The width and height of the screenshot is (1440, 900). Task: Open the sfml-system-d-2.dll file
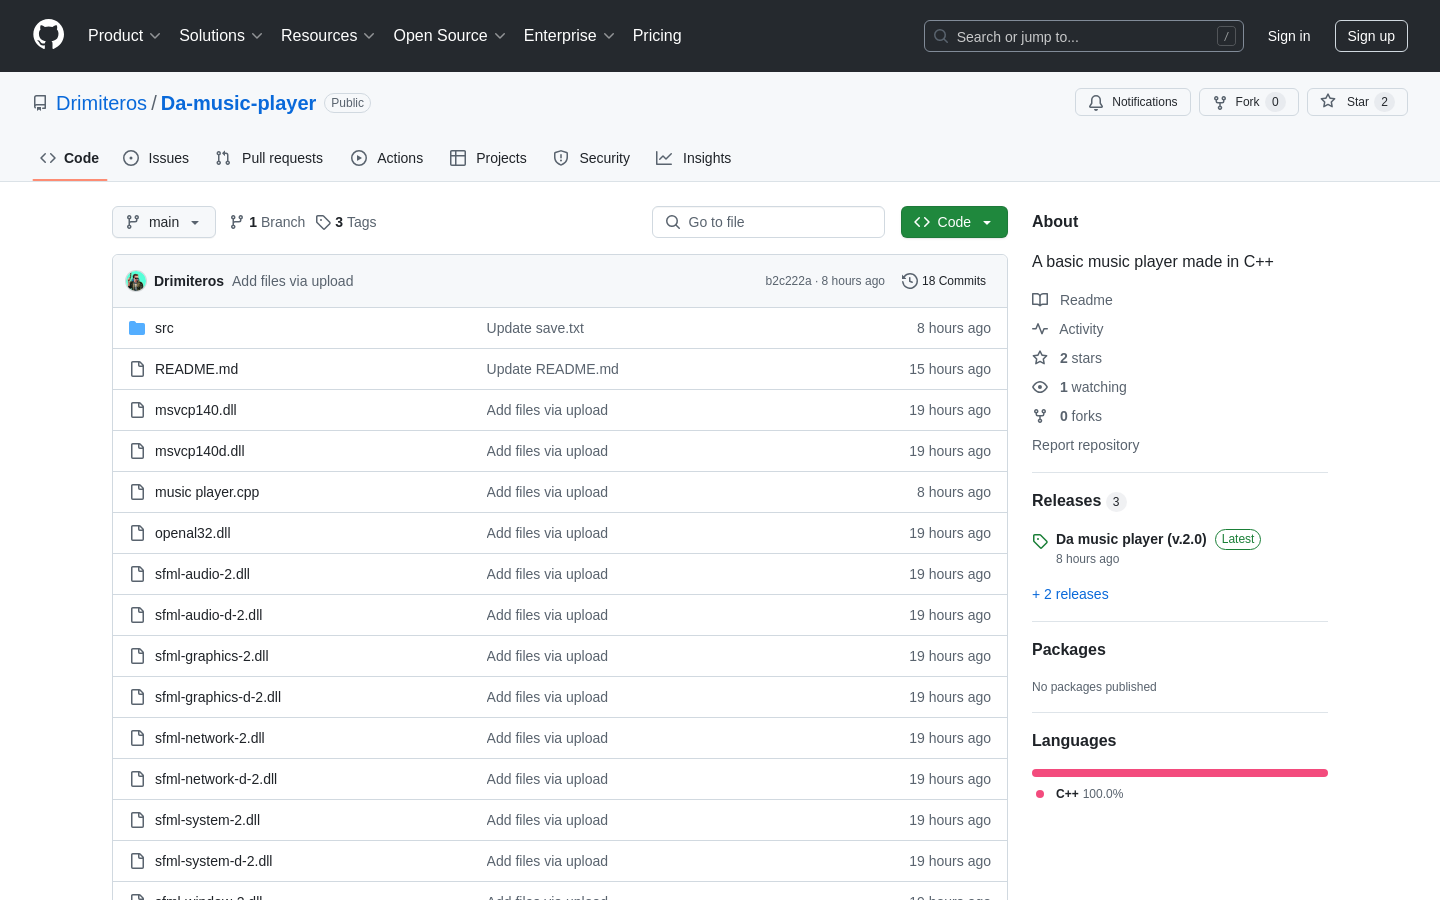point(214,861)
